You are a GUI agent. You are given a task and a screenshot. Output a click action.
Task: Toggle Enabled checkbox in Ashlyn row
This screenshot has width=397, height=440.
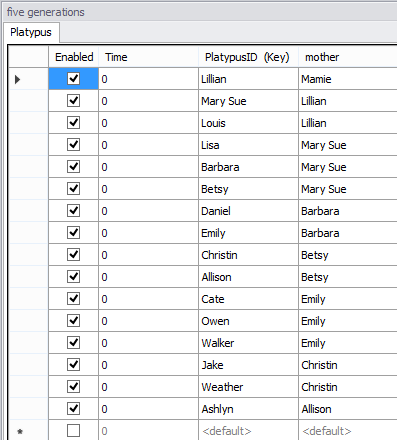pyautogui.click(x=73, y=409)
